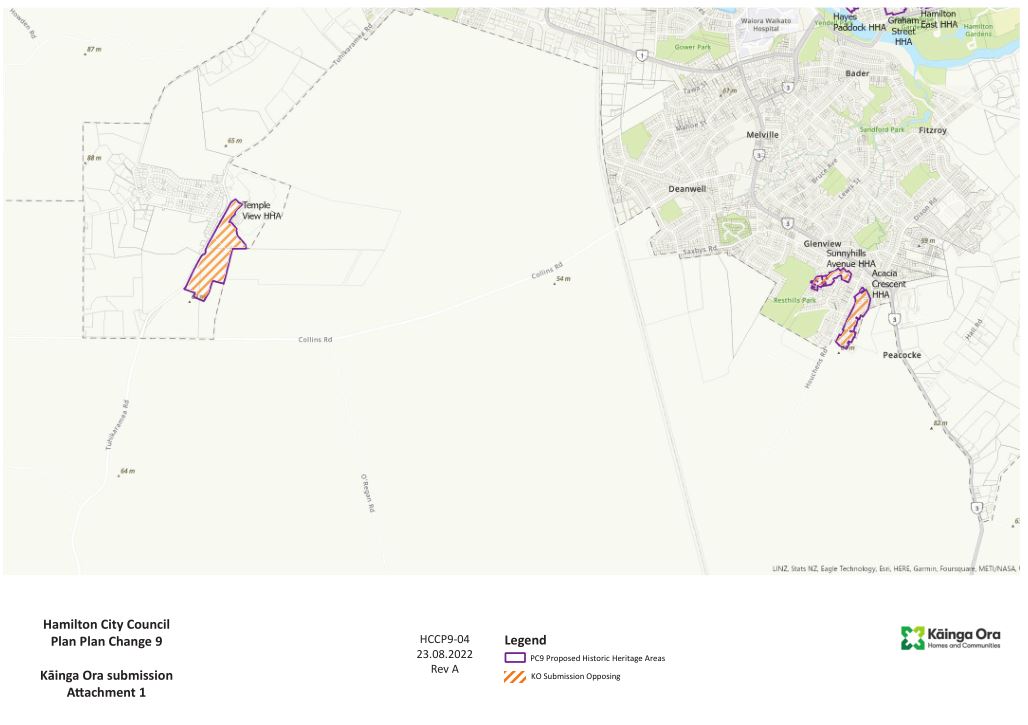The width and height of the screenshot is (1028, 725).
Task: Click the Peacocke suburb label
Action: (x=902, y=355)
